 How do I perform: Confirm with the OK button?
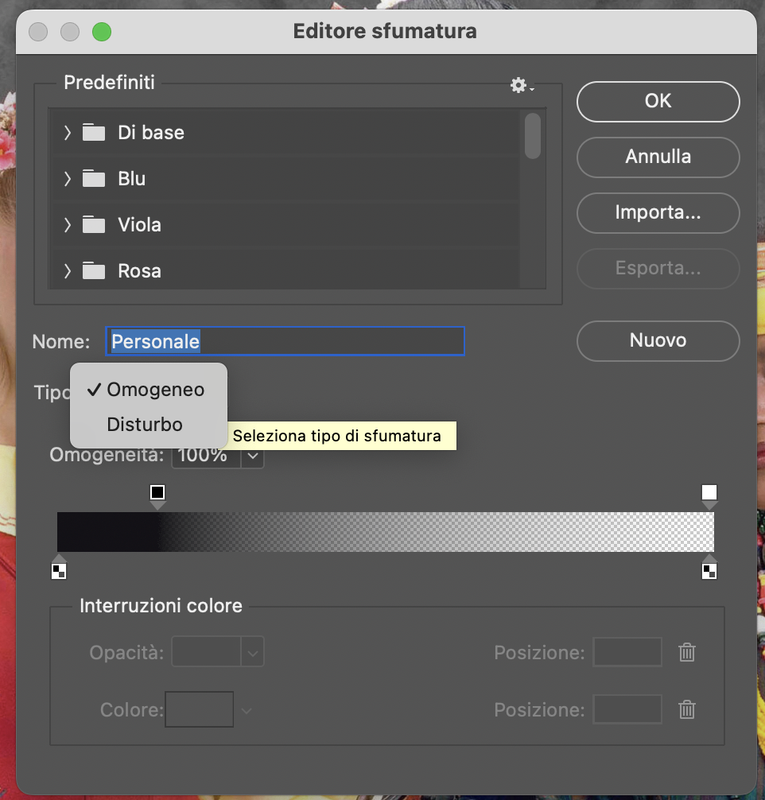658,102
